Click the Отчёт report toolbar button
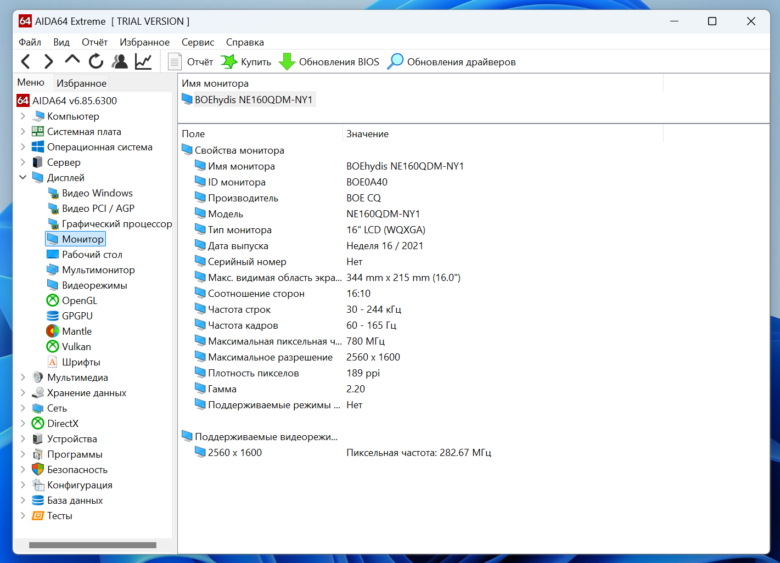 191,62
